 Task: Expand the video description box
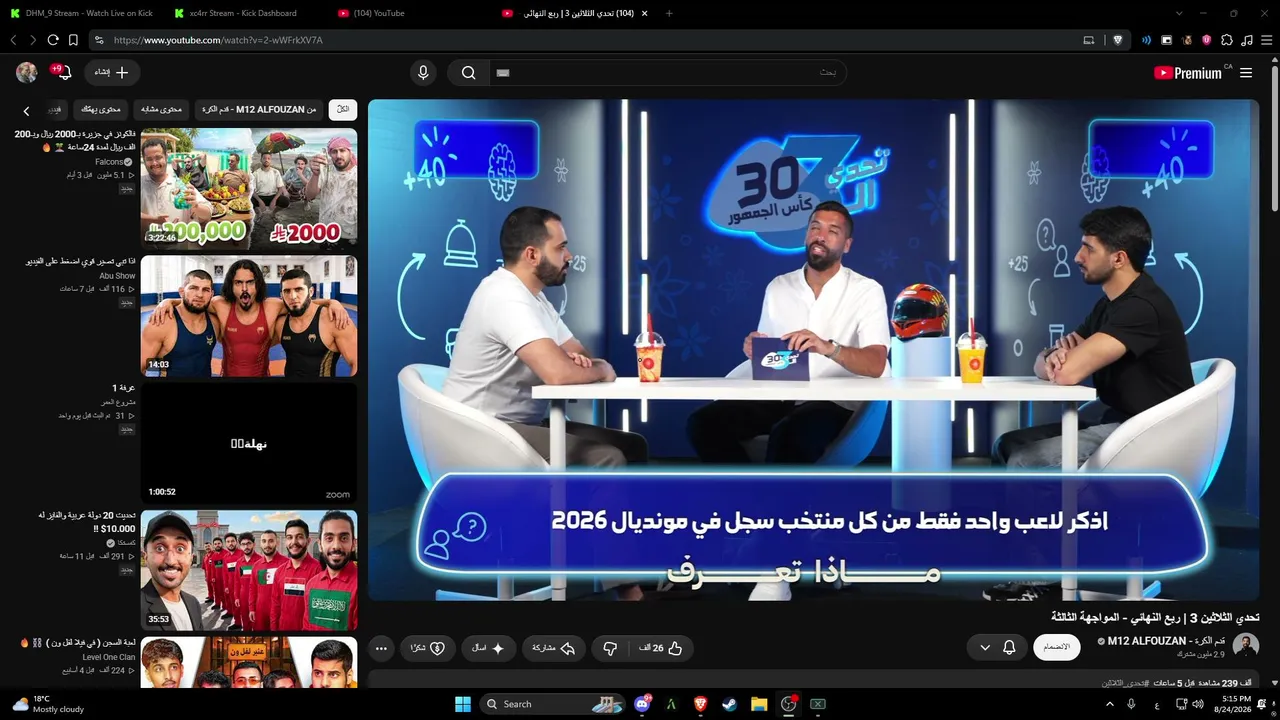813,681
